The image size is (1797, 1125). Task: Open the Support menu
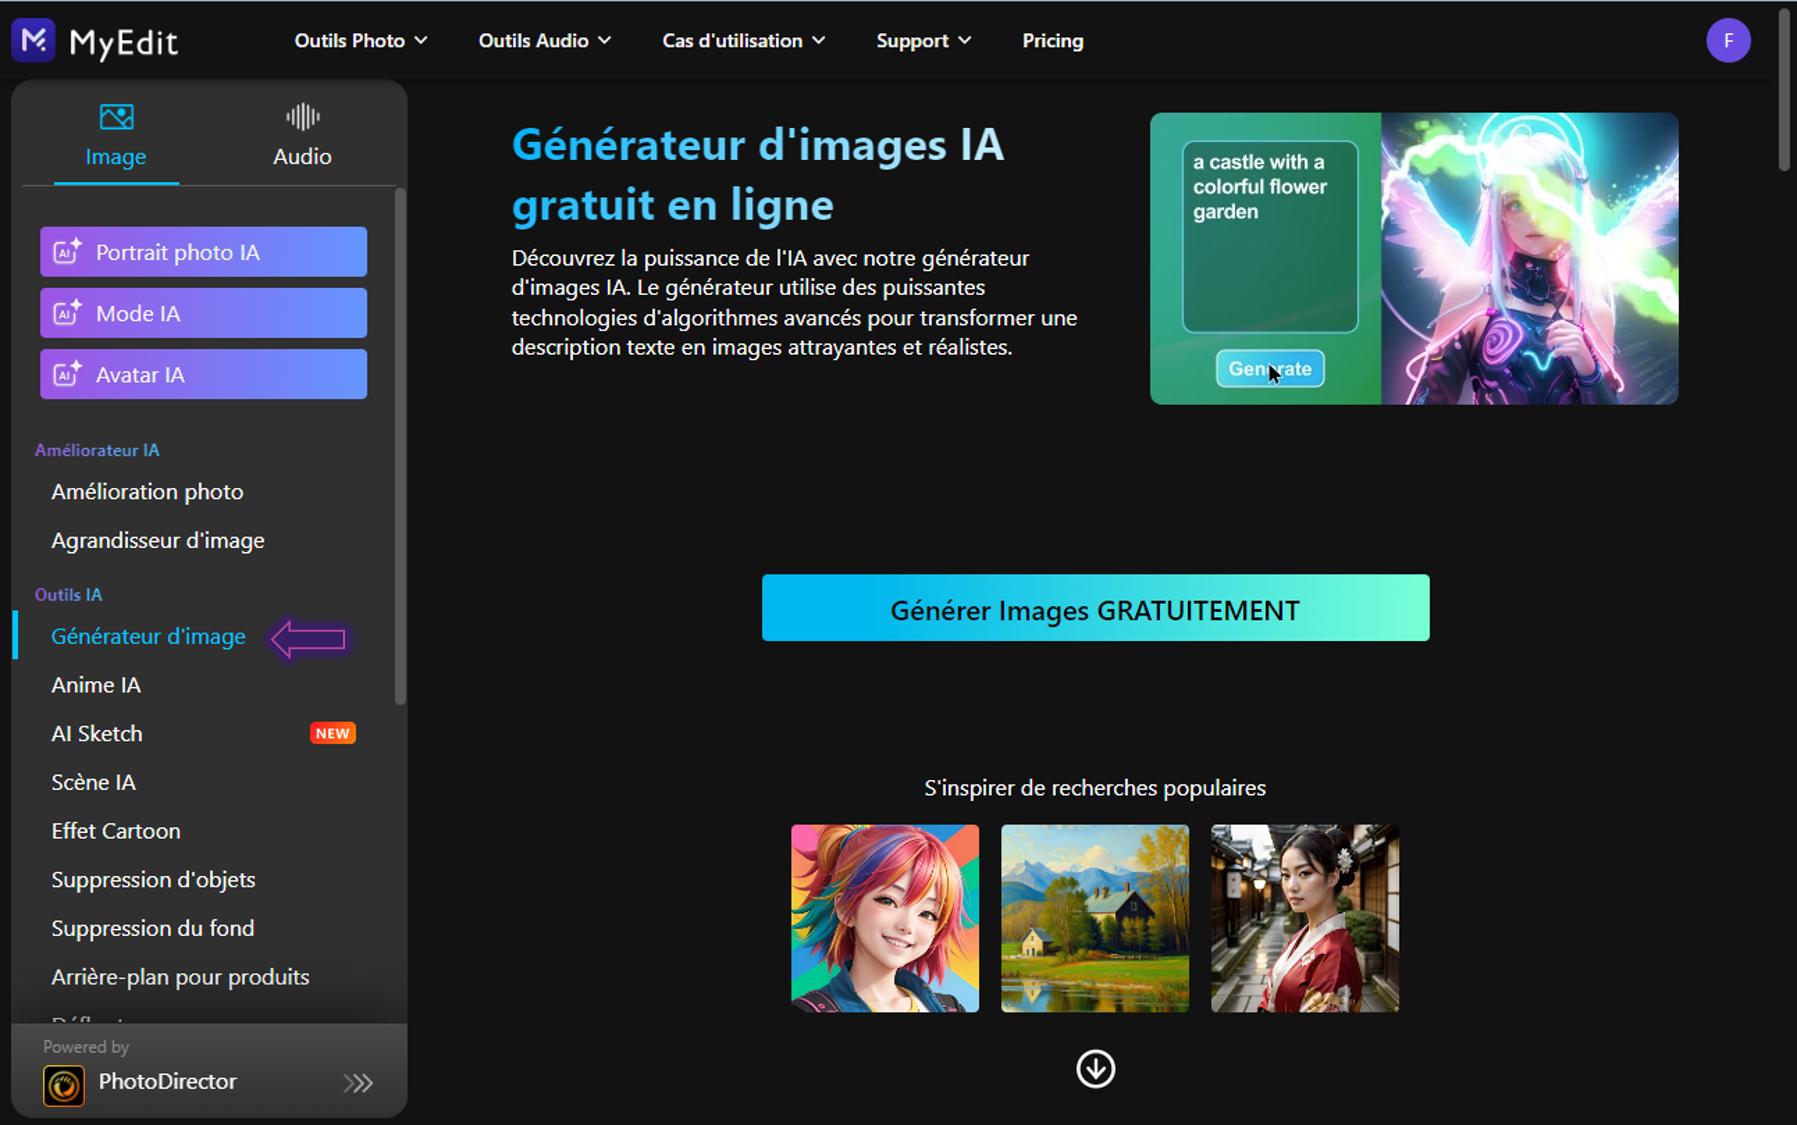tap(922, 40)
